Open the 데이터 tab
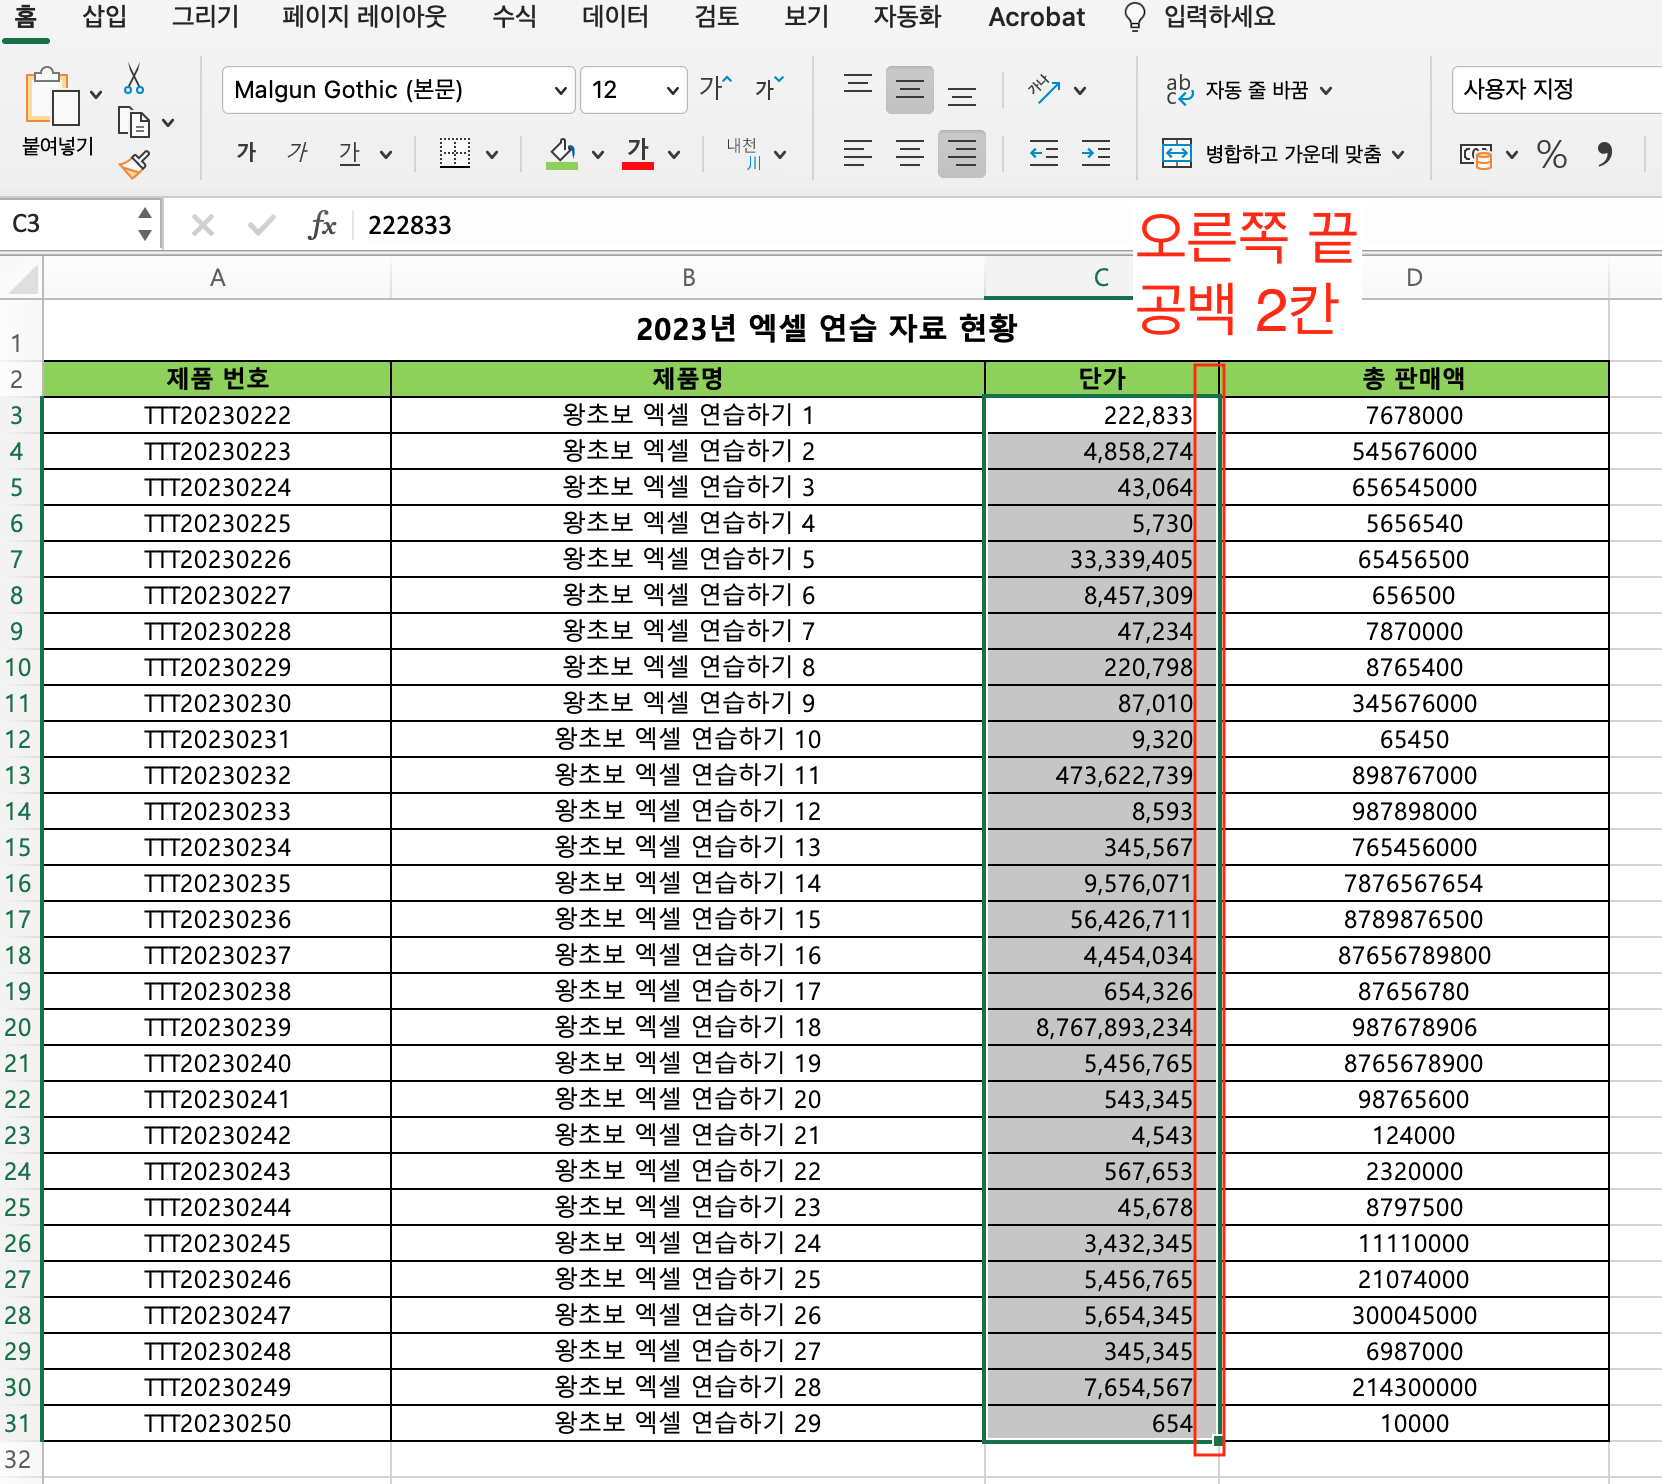The image size is (1662, 1484). point(616,17)
